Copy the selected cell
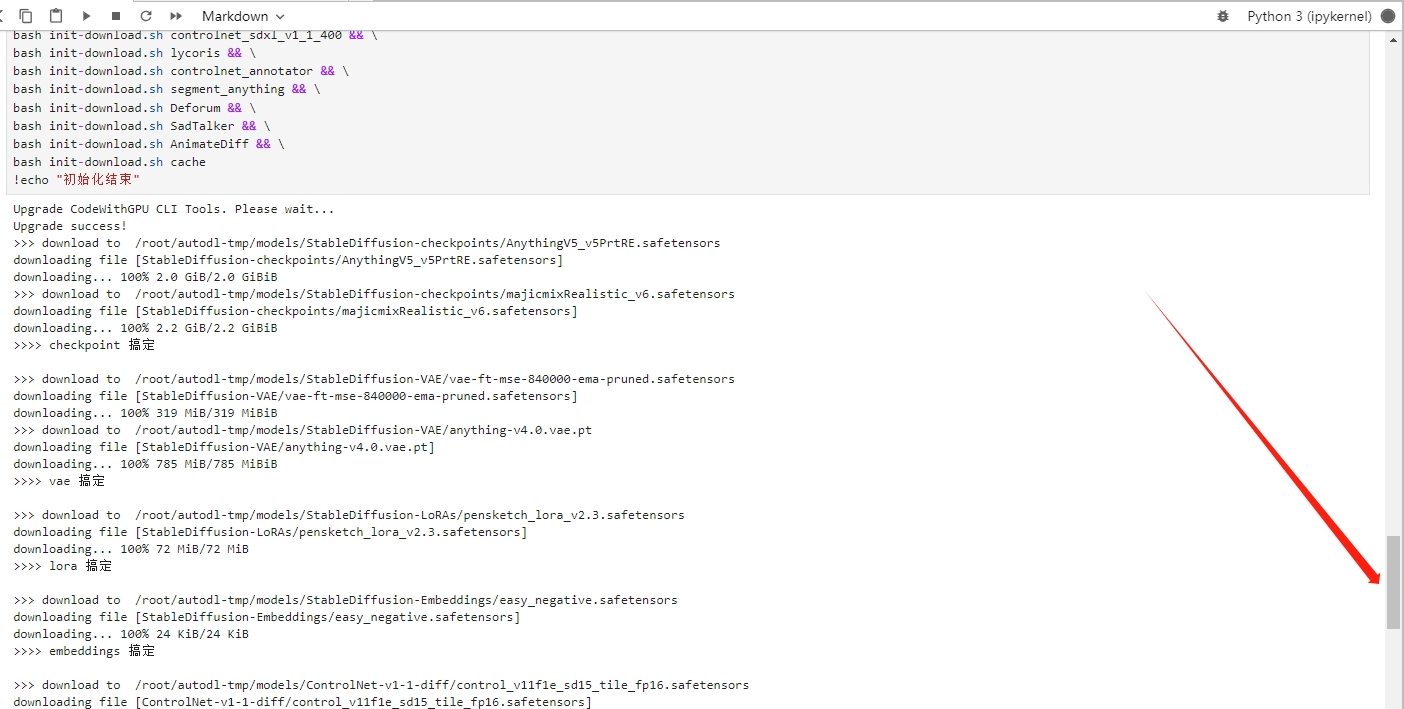This screenshot has height=709, width=1404. [26, 16]
